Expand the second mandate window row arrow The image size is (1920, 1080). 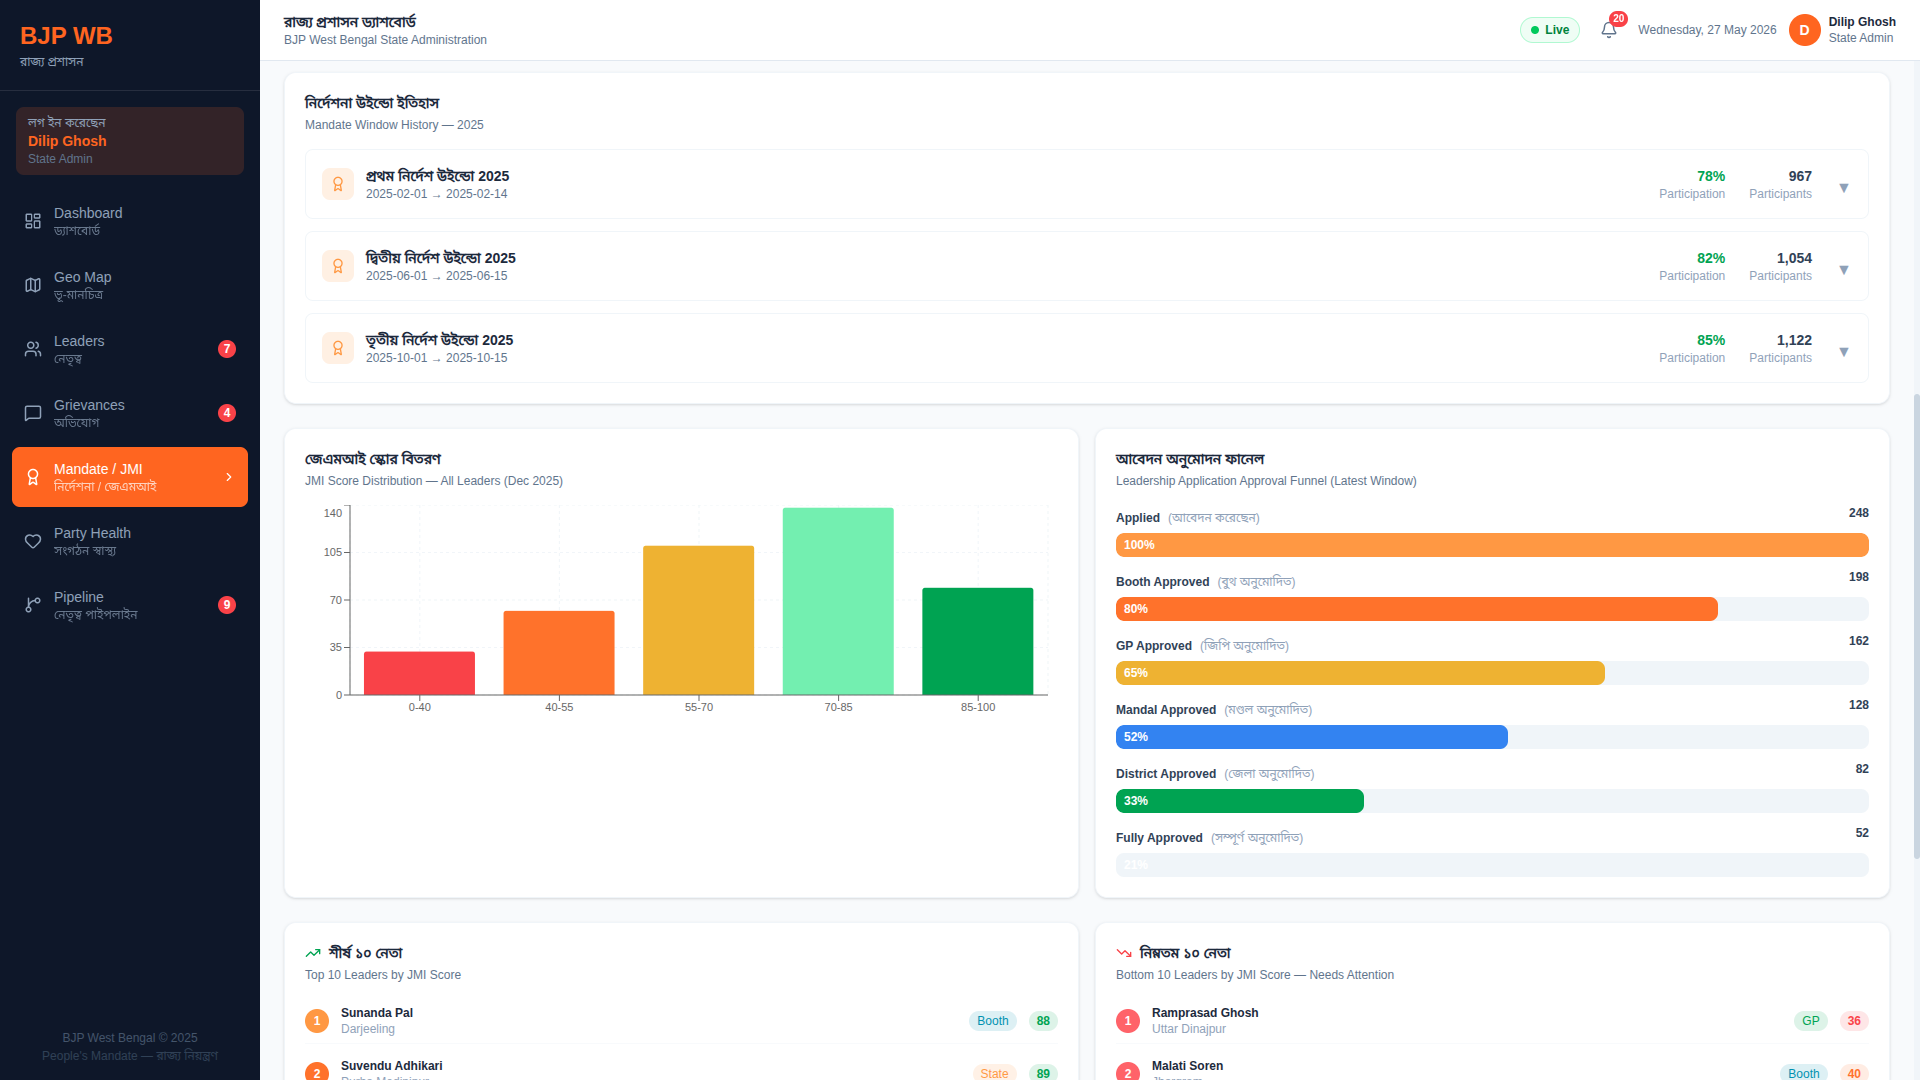point(1844,270)
